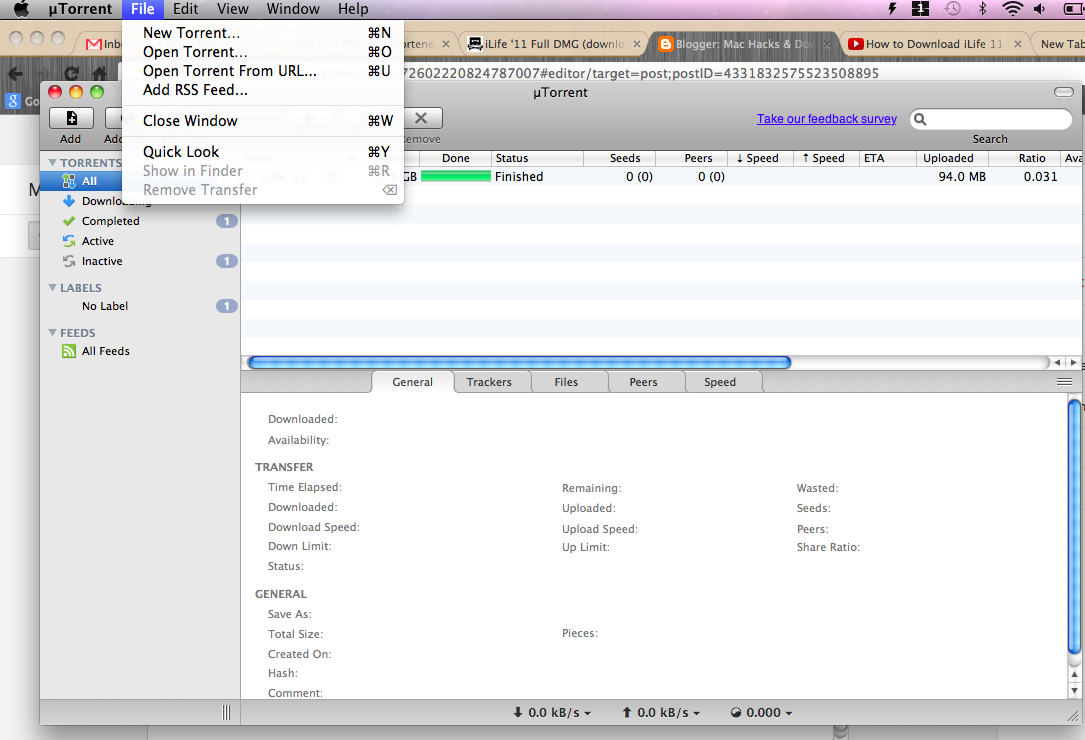Viewport: 1085px width, 740px height.
Task: Open the Window menu
Action: pos(293,9)
